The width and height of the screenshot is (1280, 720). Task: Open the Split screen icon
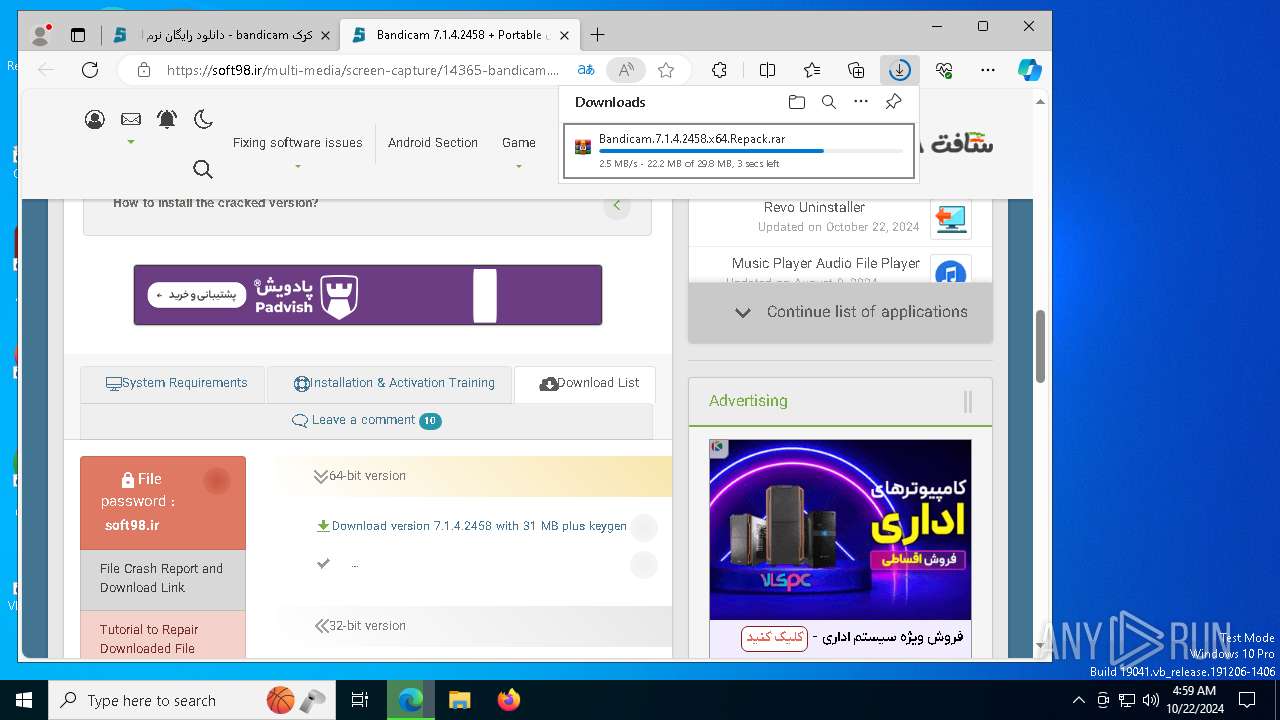tap(767, 70)
